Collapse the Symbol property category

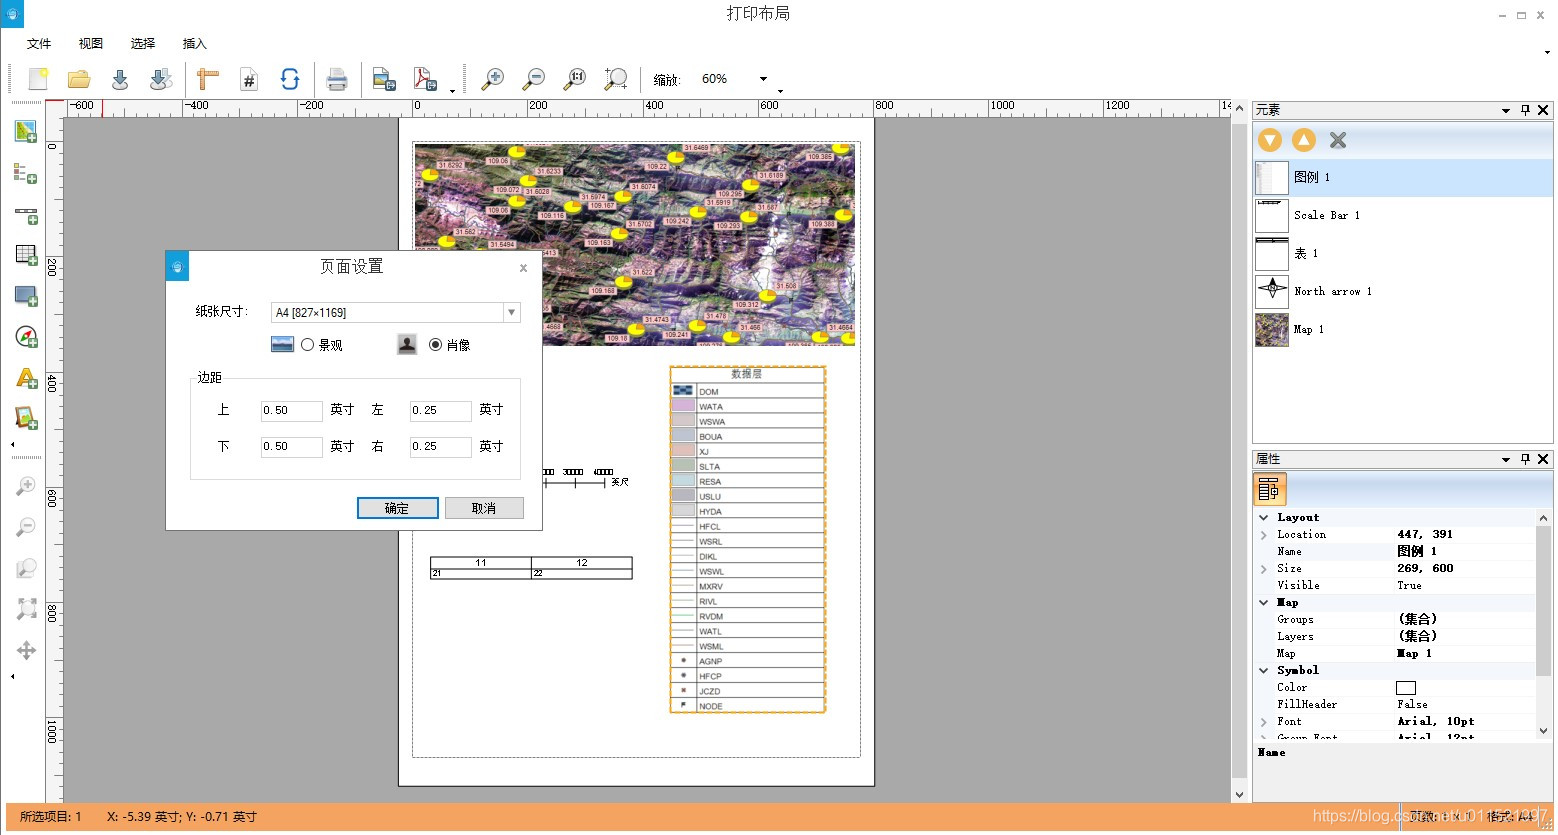tap(1263, 671)
